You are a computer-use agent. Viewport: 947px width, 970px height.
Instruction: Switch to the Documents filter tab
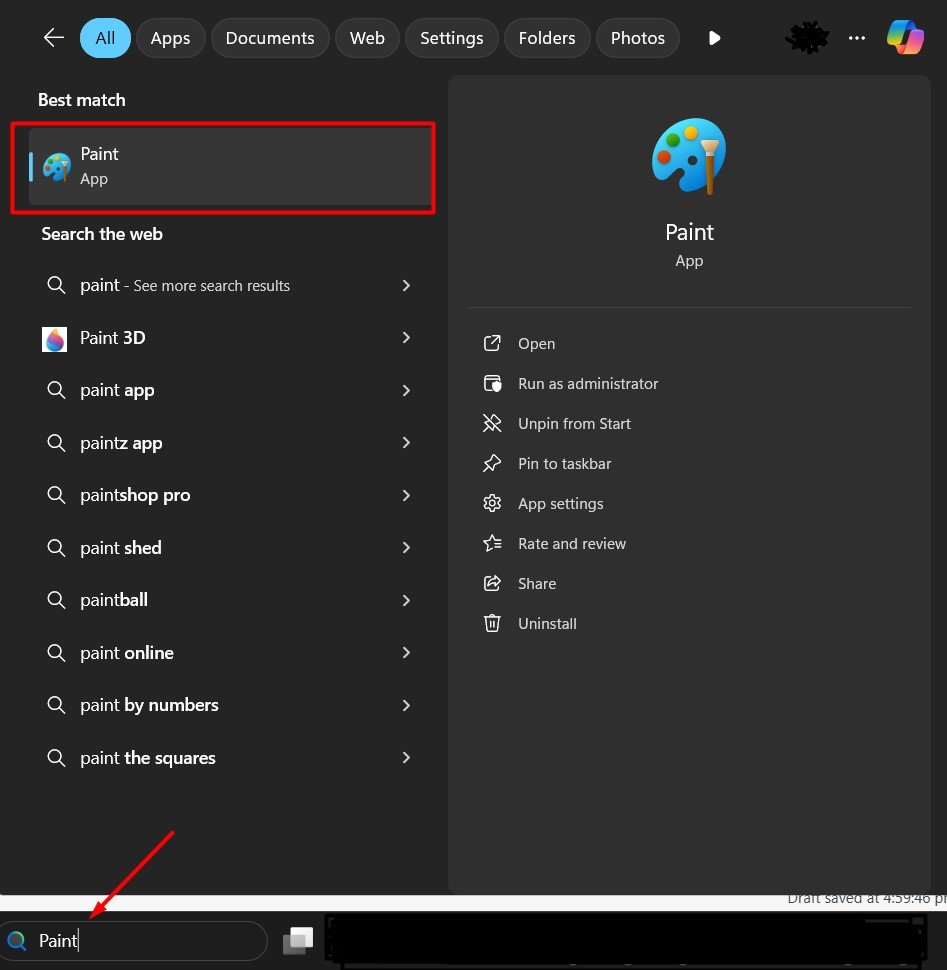coord(270,38)
